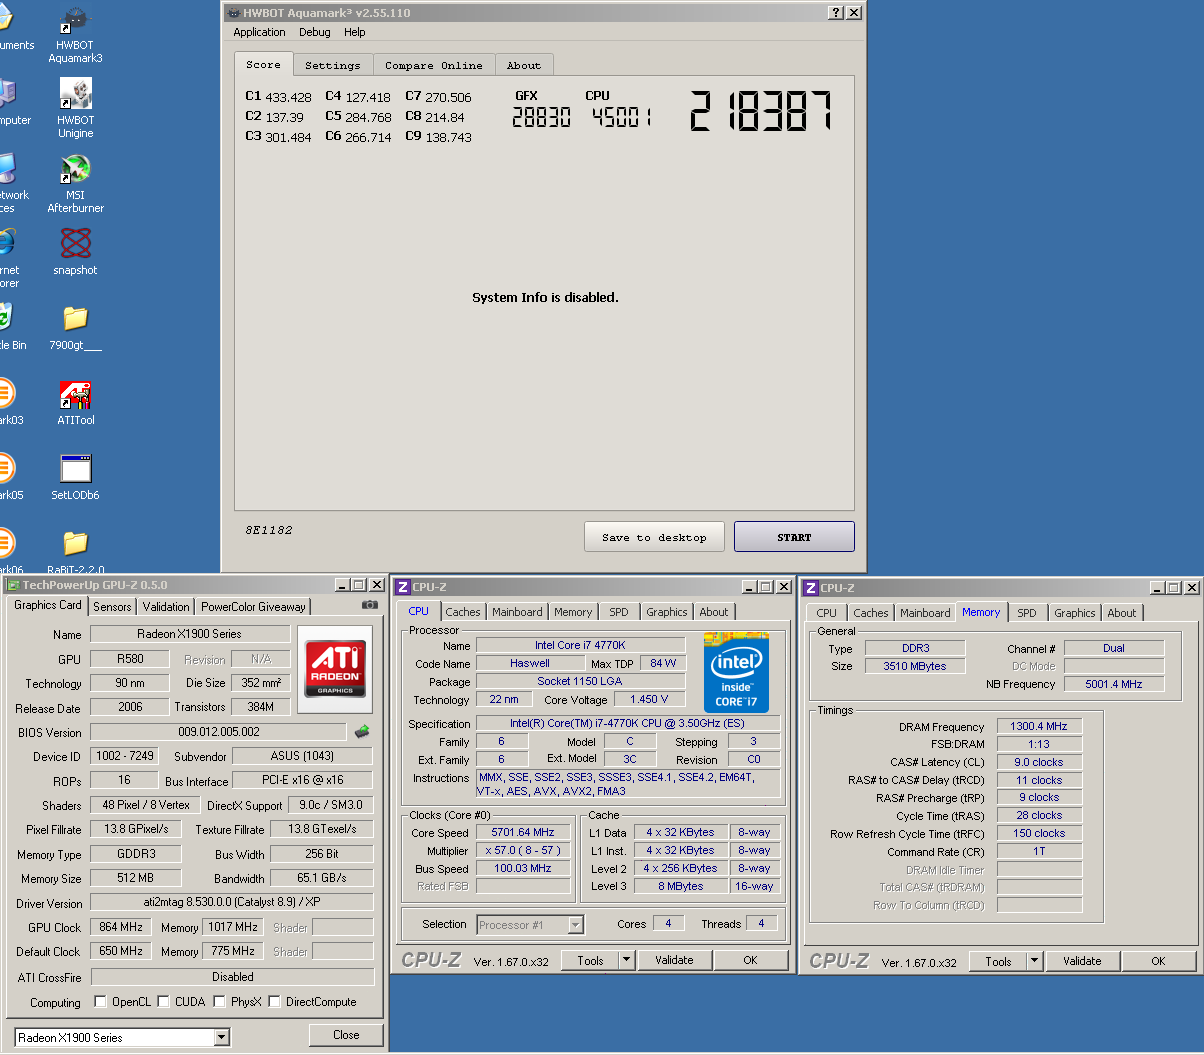Viewport: 1204px width, 1055px height.
Task: Switch to the CPU tab in the CPU-Z Memory window
Action: coord(827,613)
